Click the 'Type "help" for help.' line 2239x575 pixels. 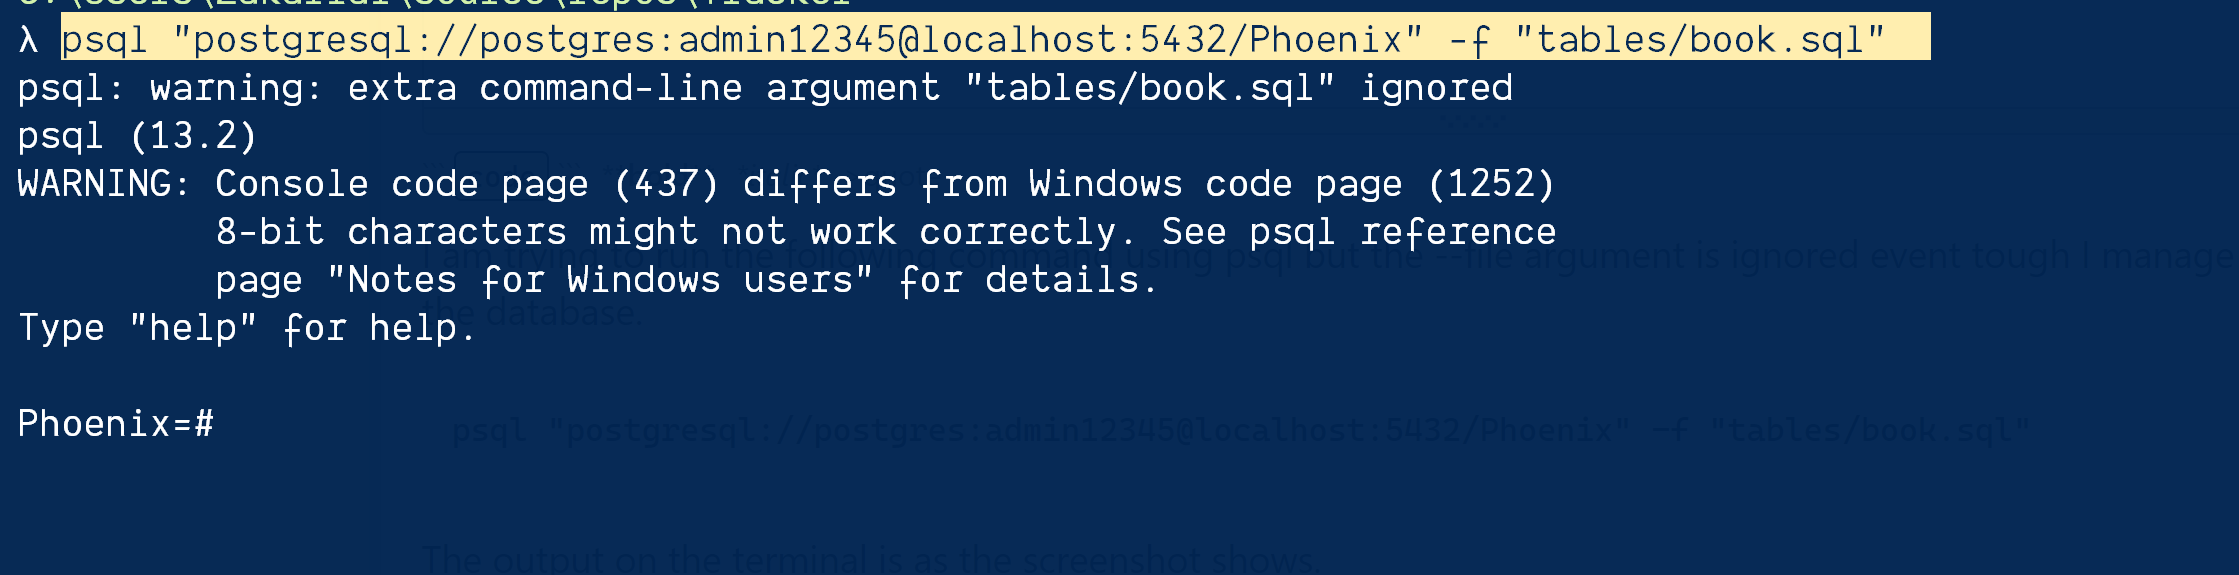tap(247, 328)
